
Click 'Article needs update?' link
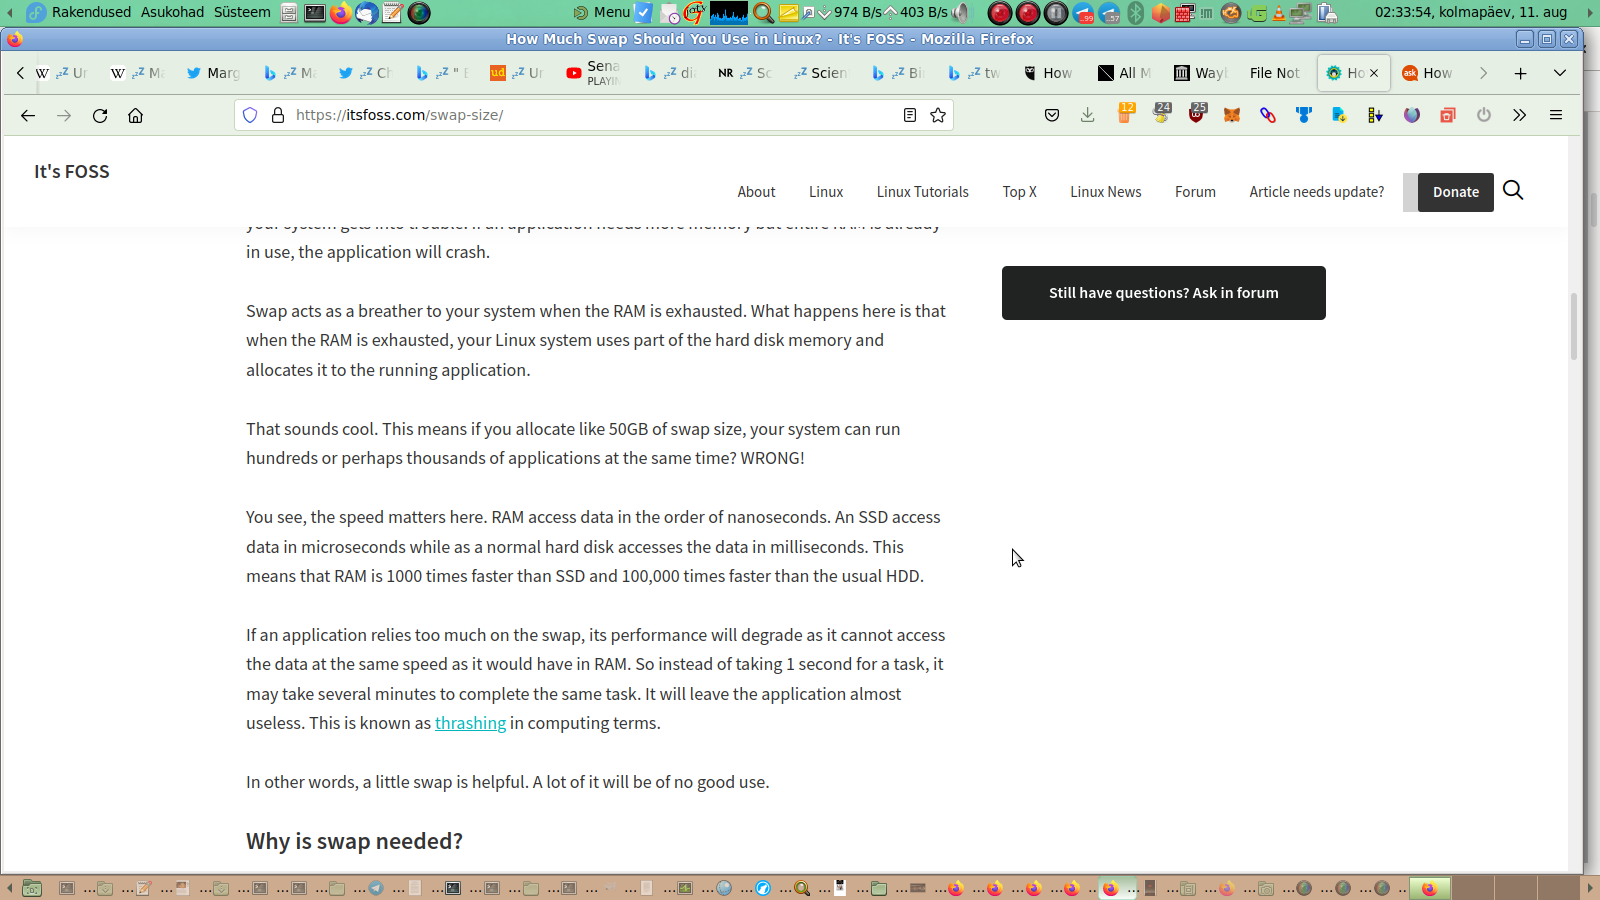(x=1317, y=192)
